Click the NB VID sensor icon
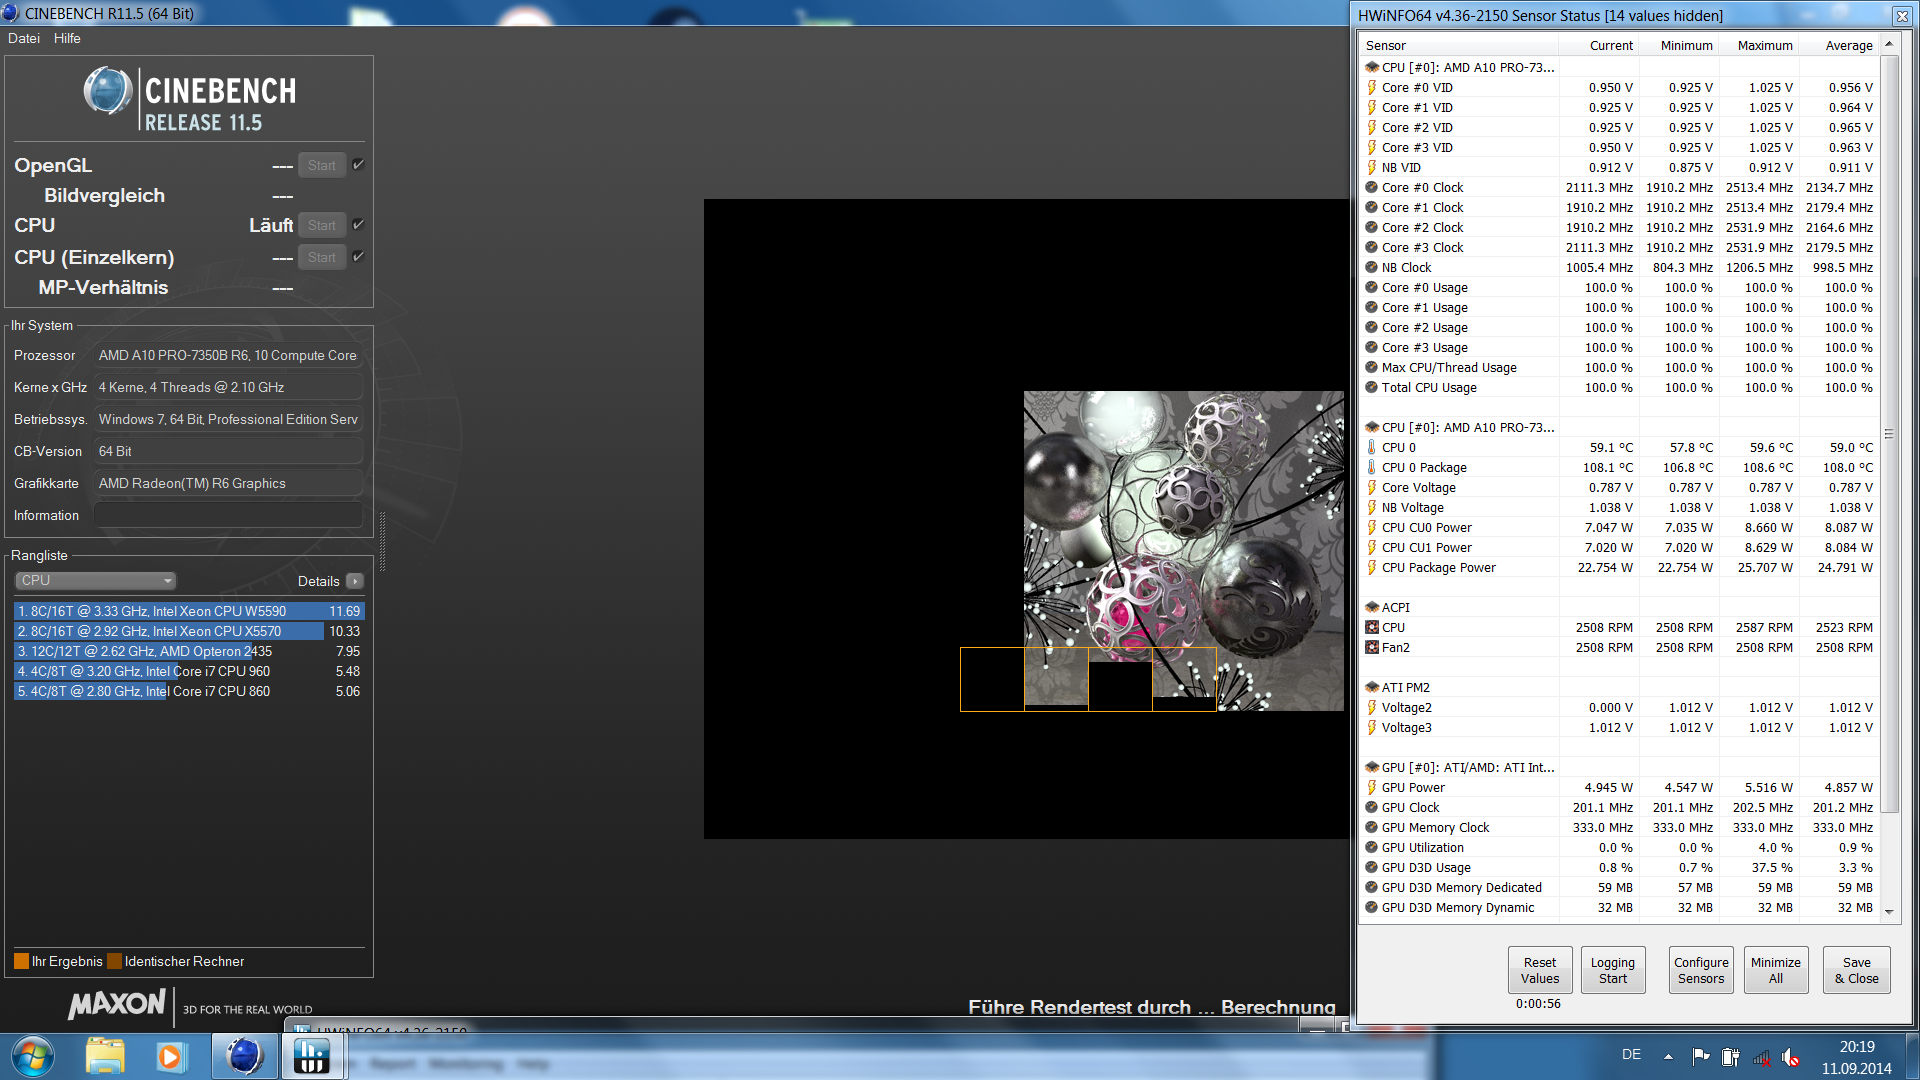Viewport: 1920px width, 1080px height. (x=1372, y=168)
